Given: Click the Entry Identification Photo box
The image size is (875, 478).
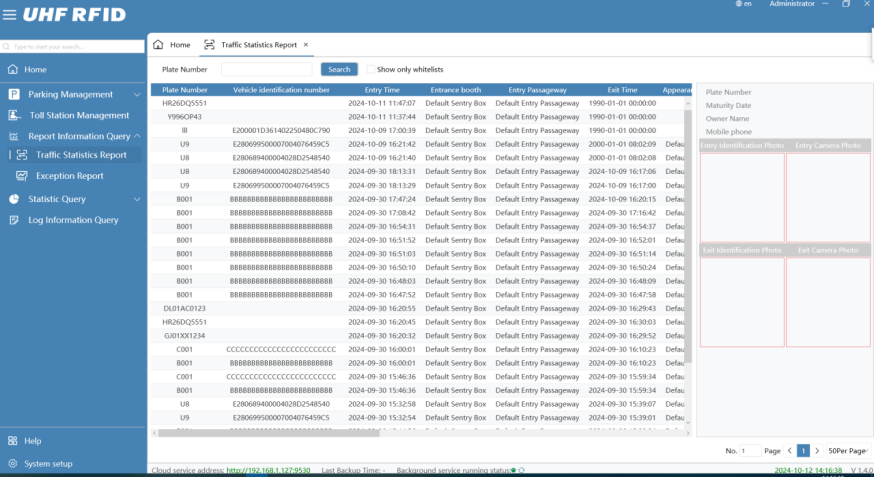Looking at the screenshot, I should point(742,197).
